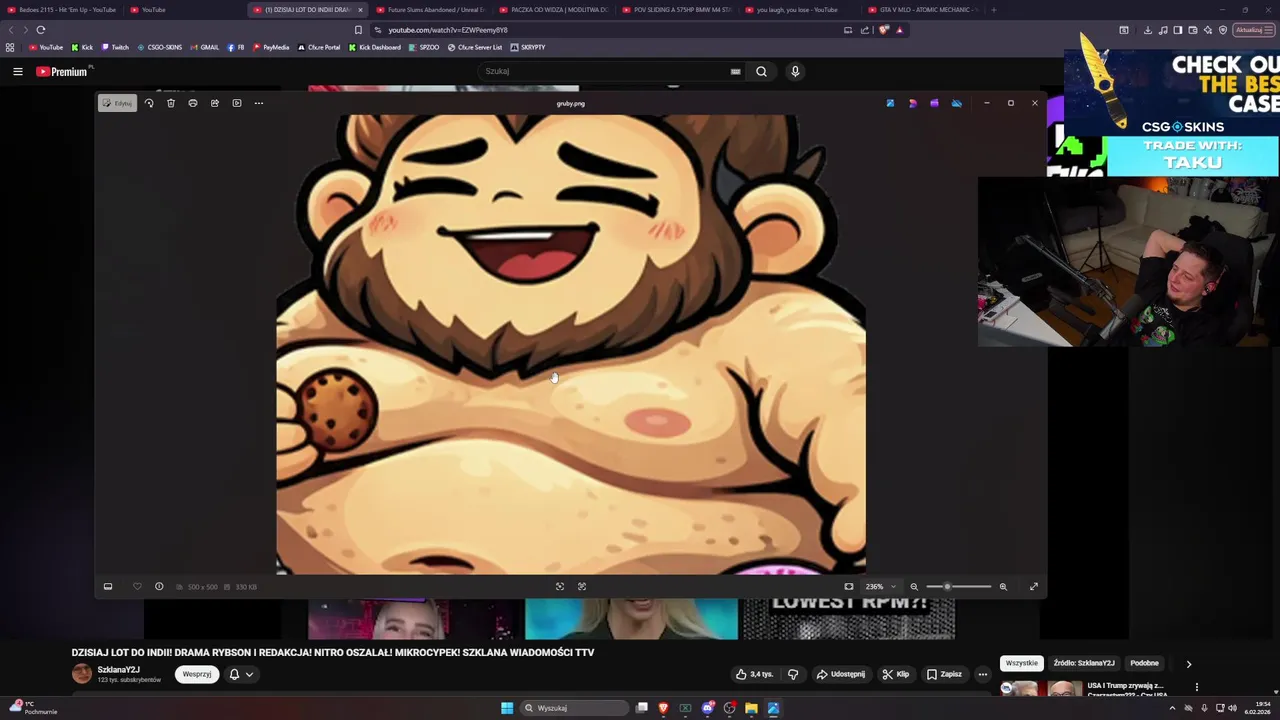Open Kick bookmark in bookmarks bar
The height and width of the screenshot is (720, 1280).
82,47
